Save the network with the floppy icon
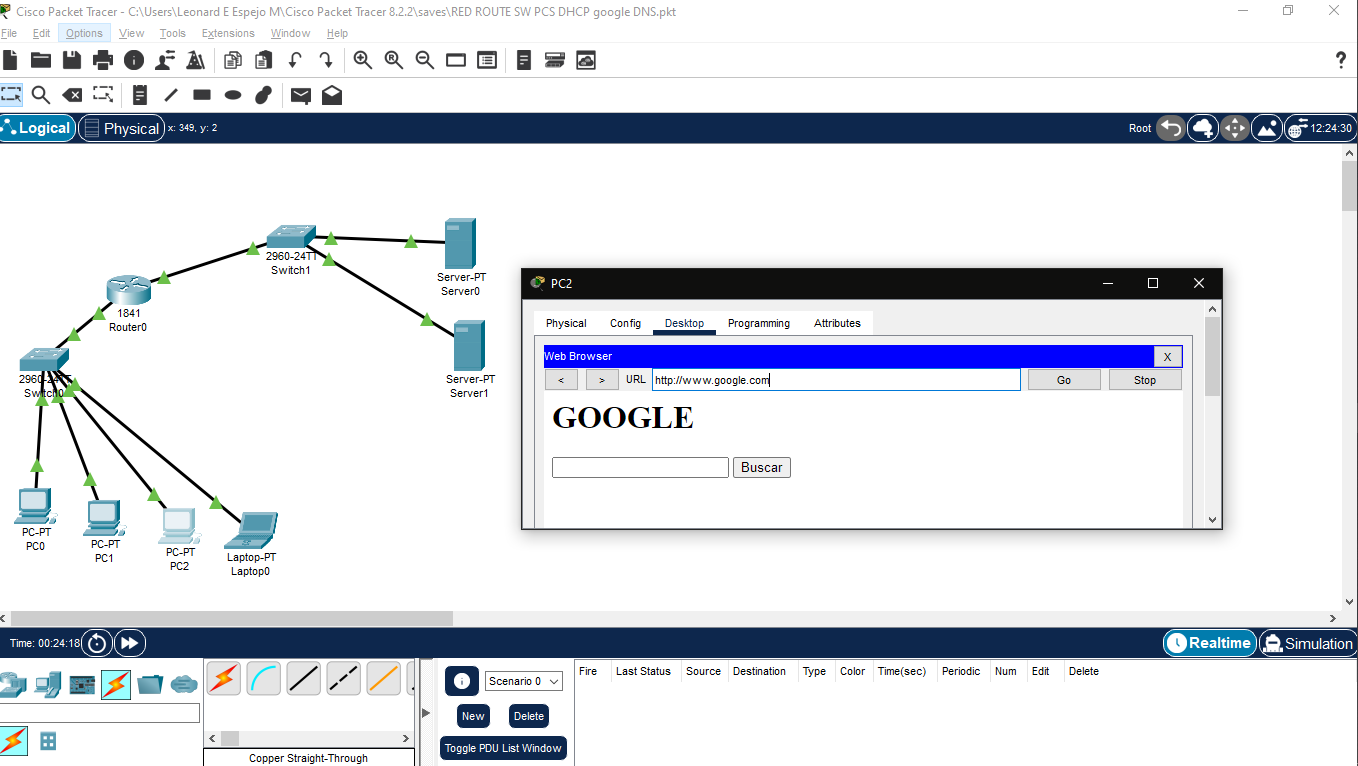The image size is (1358, 766). [72, 60]
